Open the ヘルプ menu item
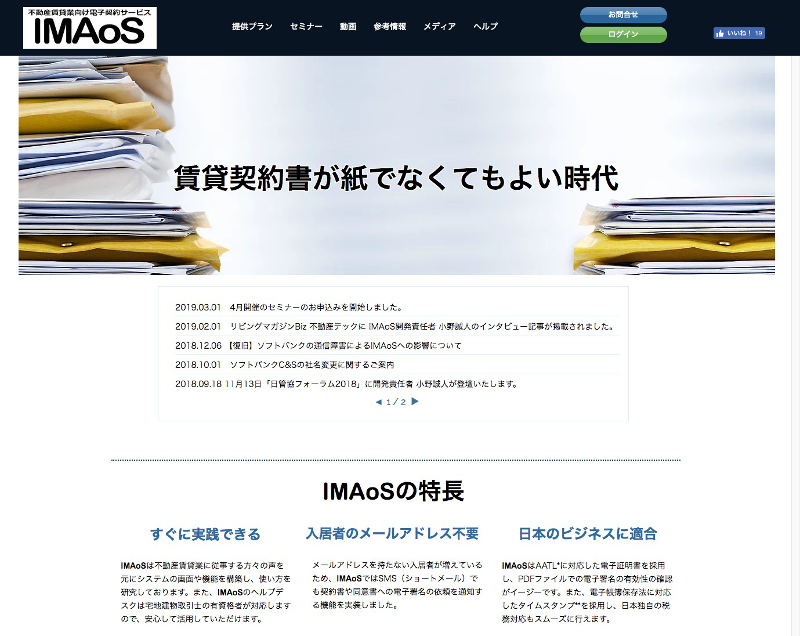 (485, 27)
